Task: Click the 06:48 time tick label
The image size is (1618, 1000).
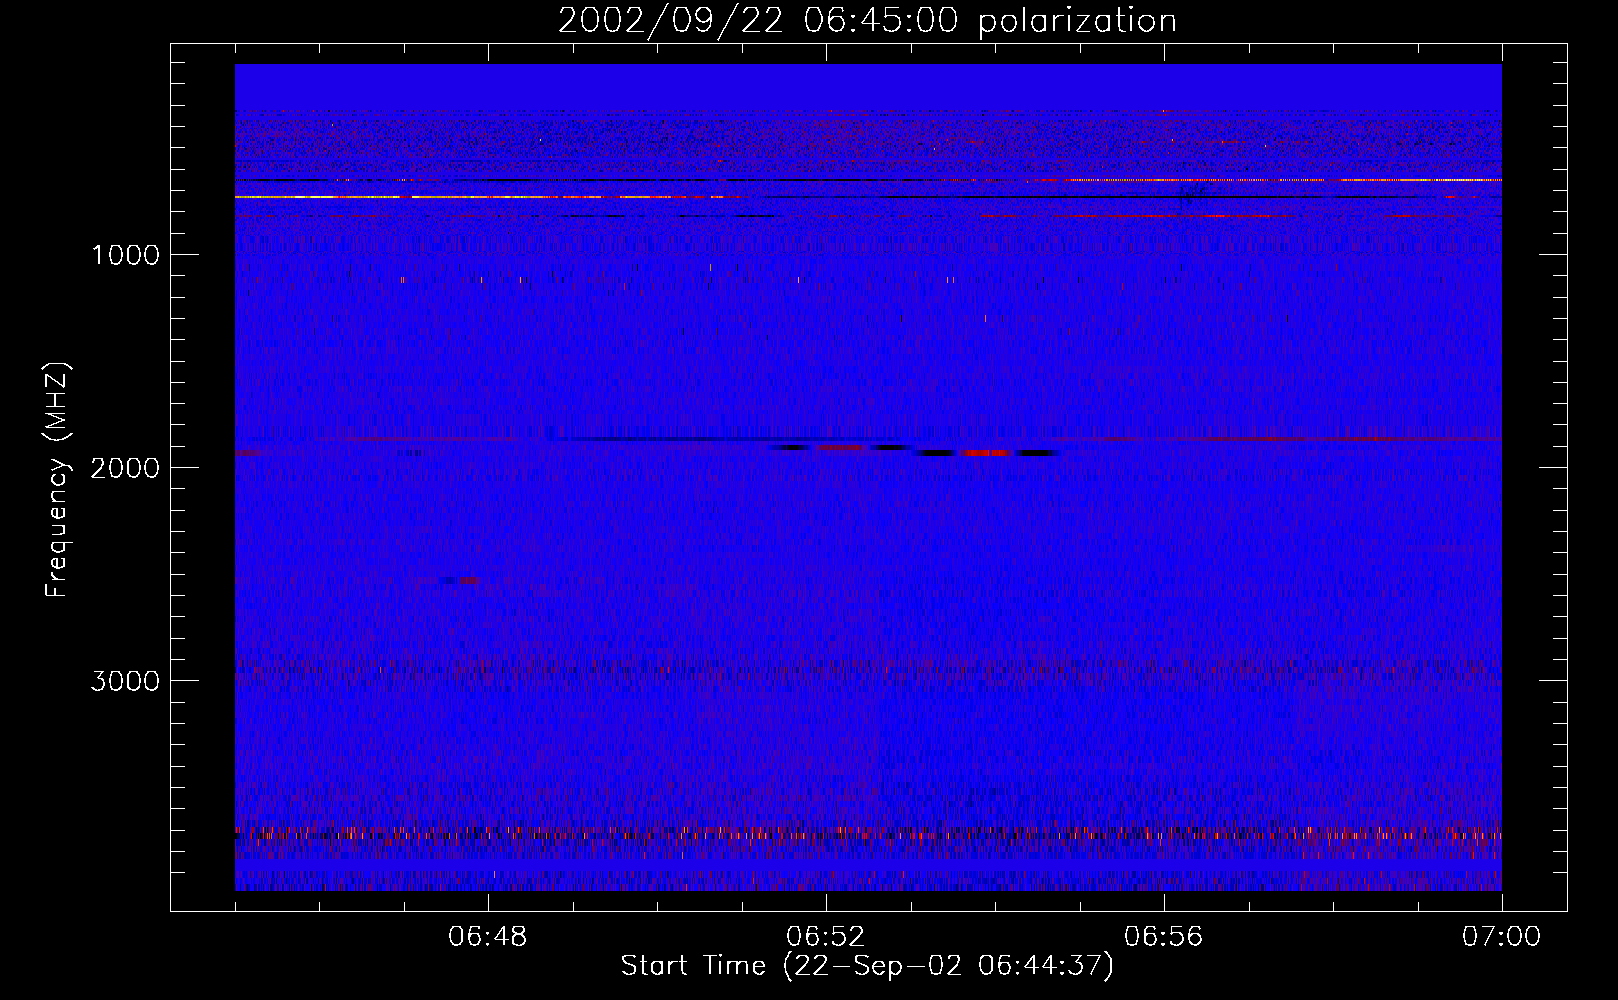Action: (x=488, y=937)
